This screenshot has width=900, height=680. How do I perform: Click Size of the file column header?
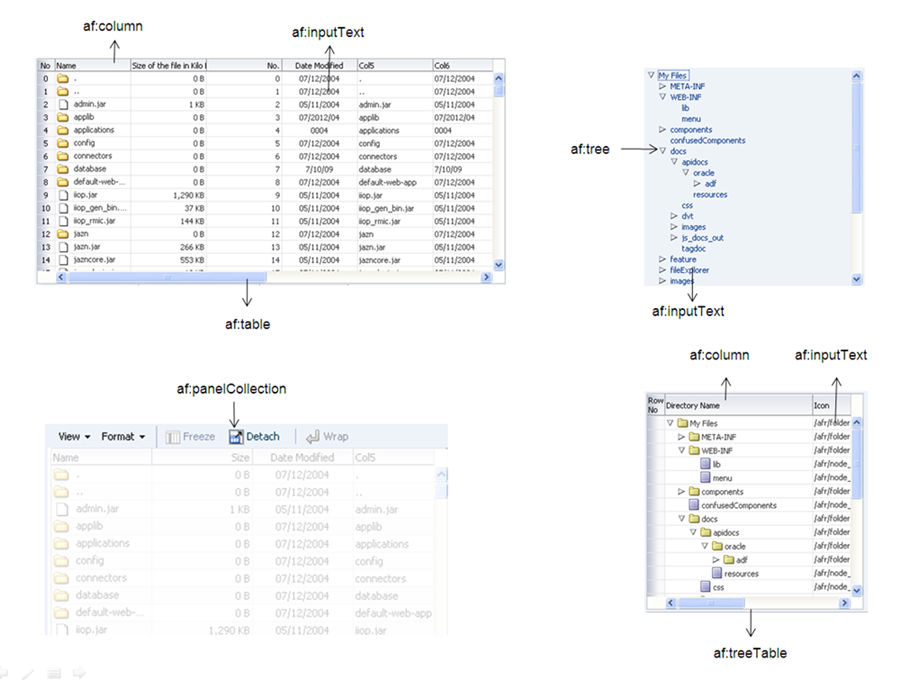point(169,65)
